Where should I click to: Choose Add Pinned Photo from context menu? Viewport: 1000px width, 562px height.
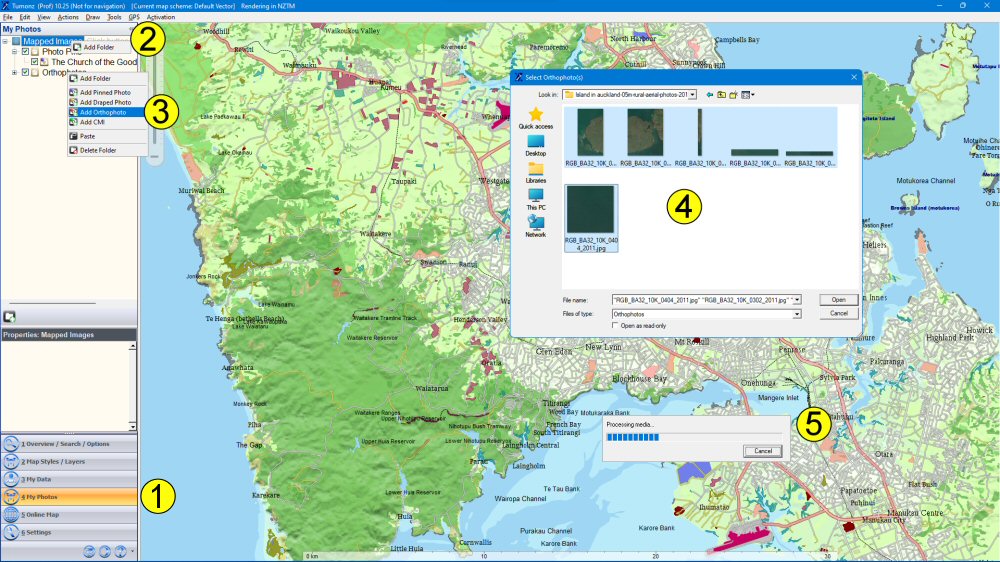pos(107,92)
